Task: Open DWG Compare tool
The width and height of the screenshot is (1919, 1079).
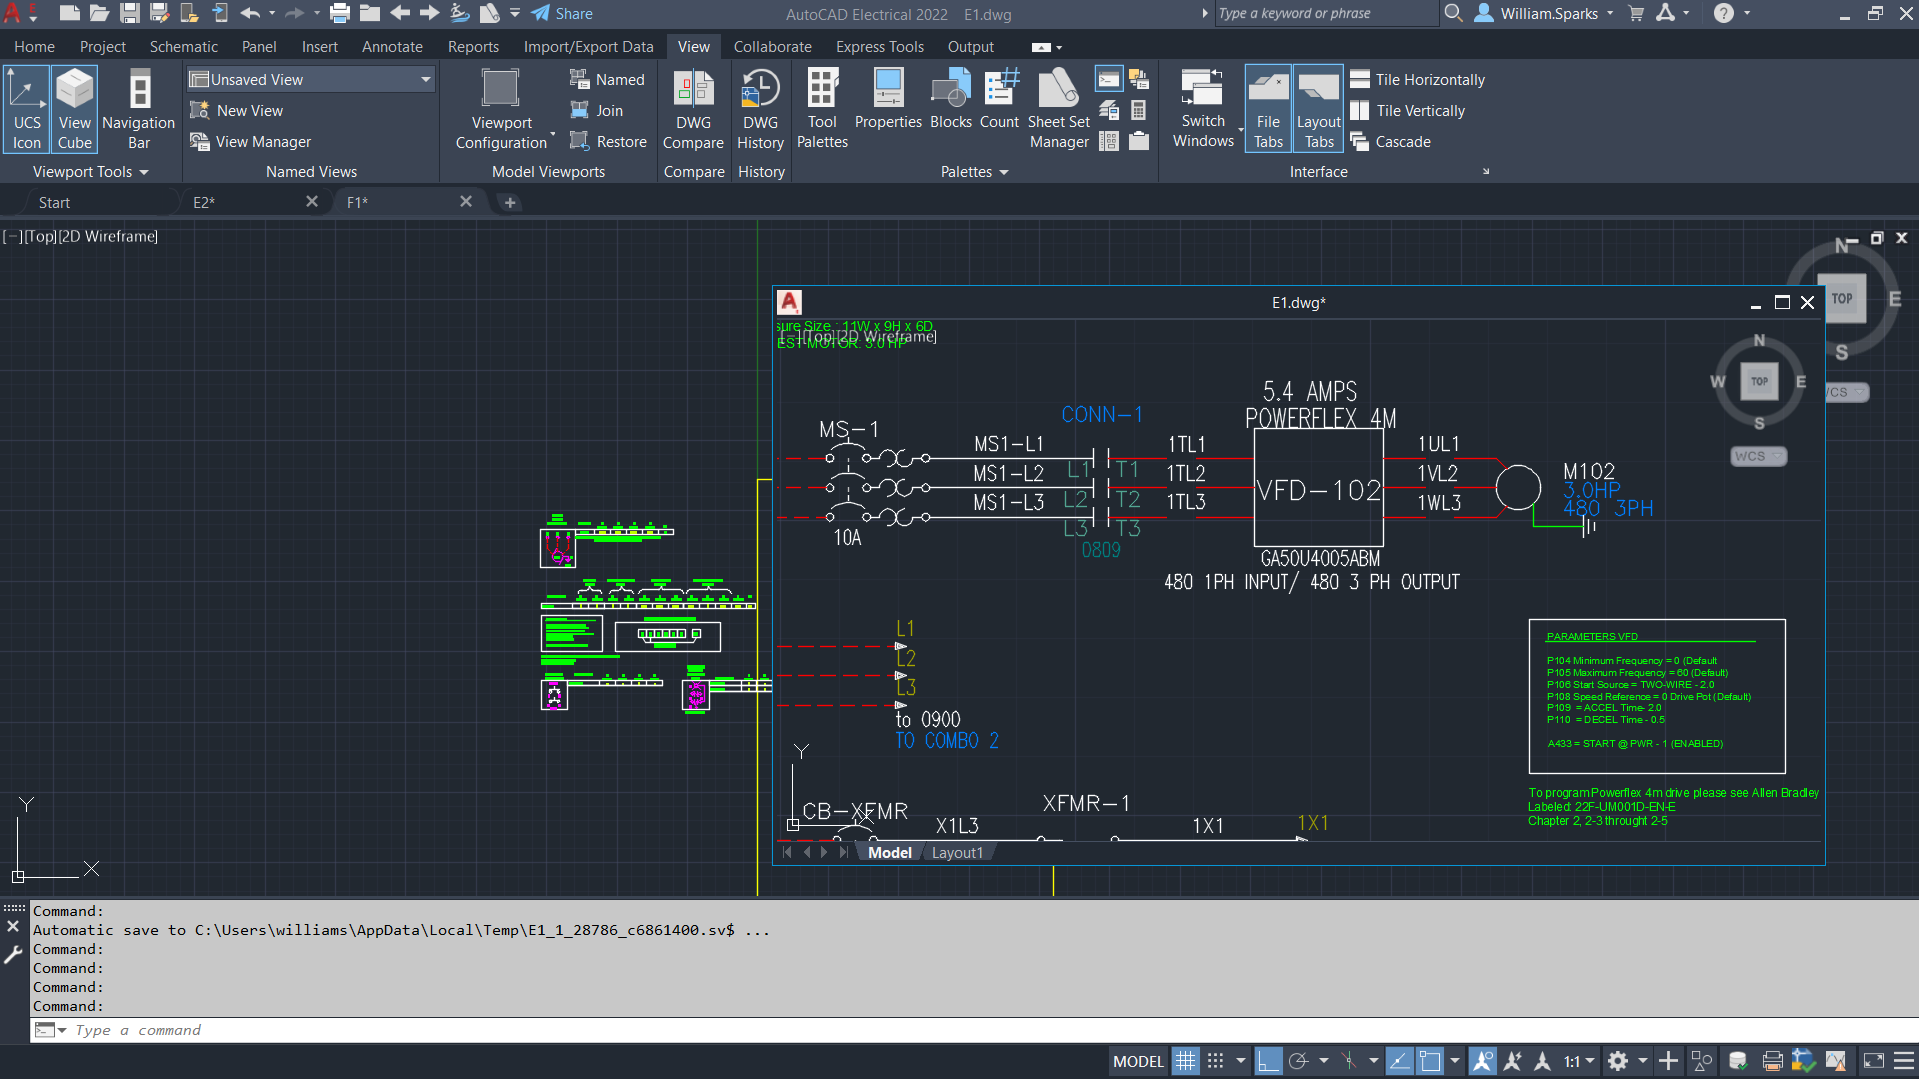Action: (x=693, y=109)
